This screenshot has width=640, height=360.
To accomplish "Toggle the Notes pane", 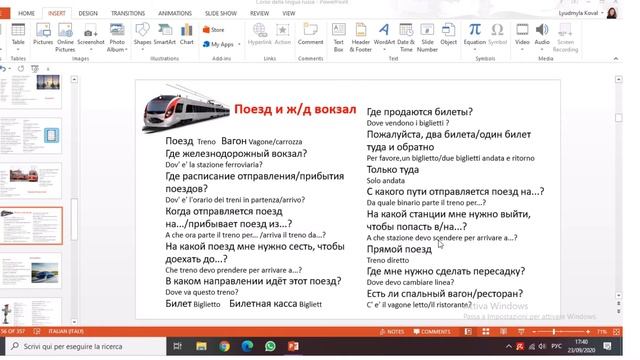I will coord(392,332).
